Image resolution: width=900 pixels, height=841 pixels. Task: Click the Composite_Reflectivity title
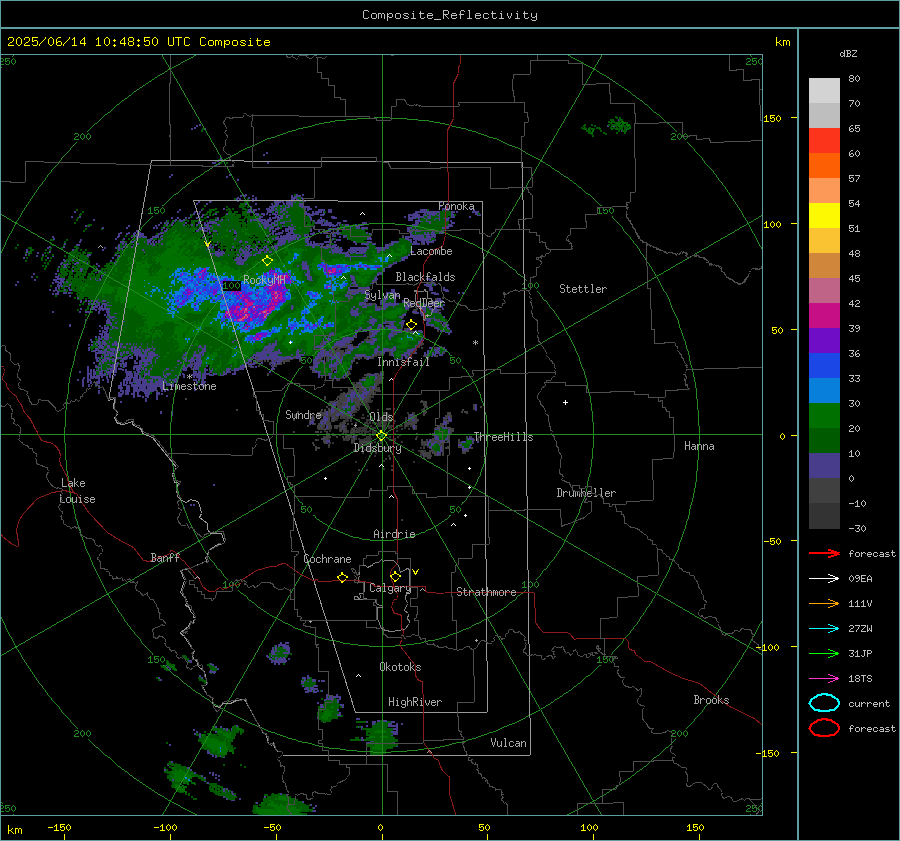[x=450, y=15]
